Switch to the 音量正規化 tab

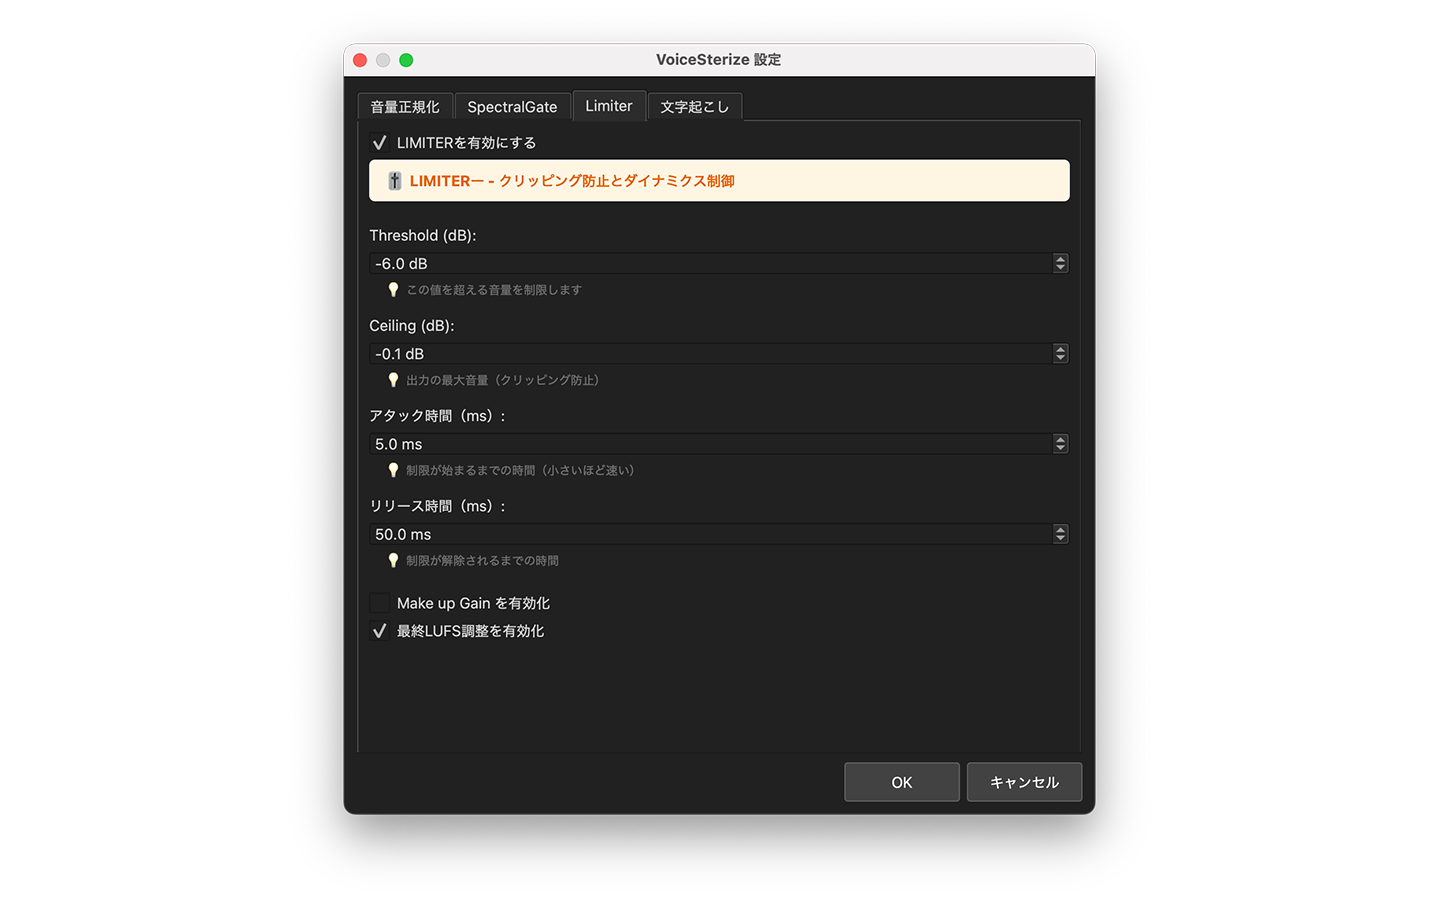click(405, 107)
